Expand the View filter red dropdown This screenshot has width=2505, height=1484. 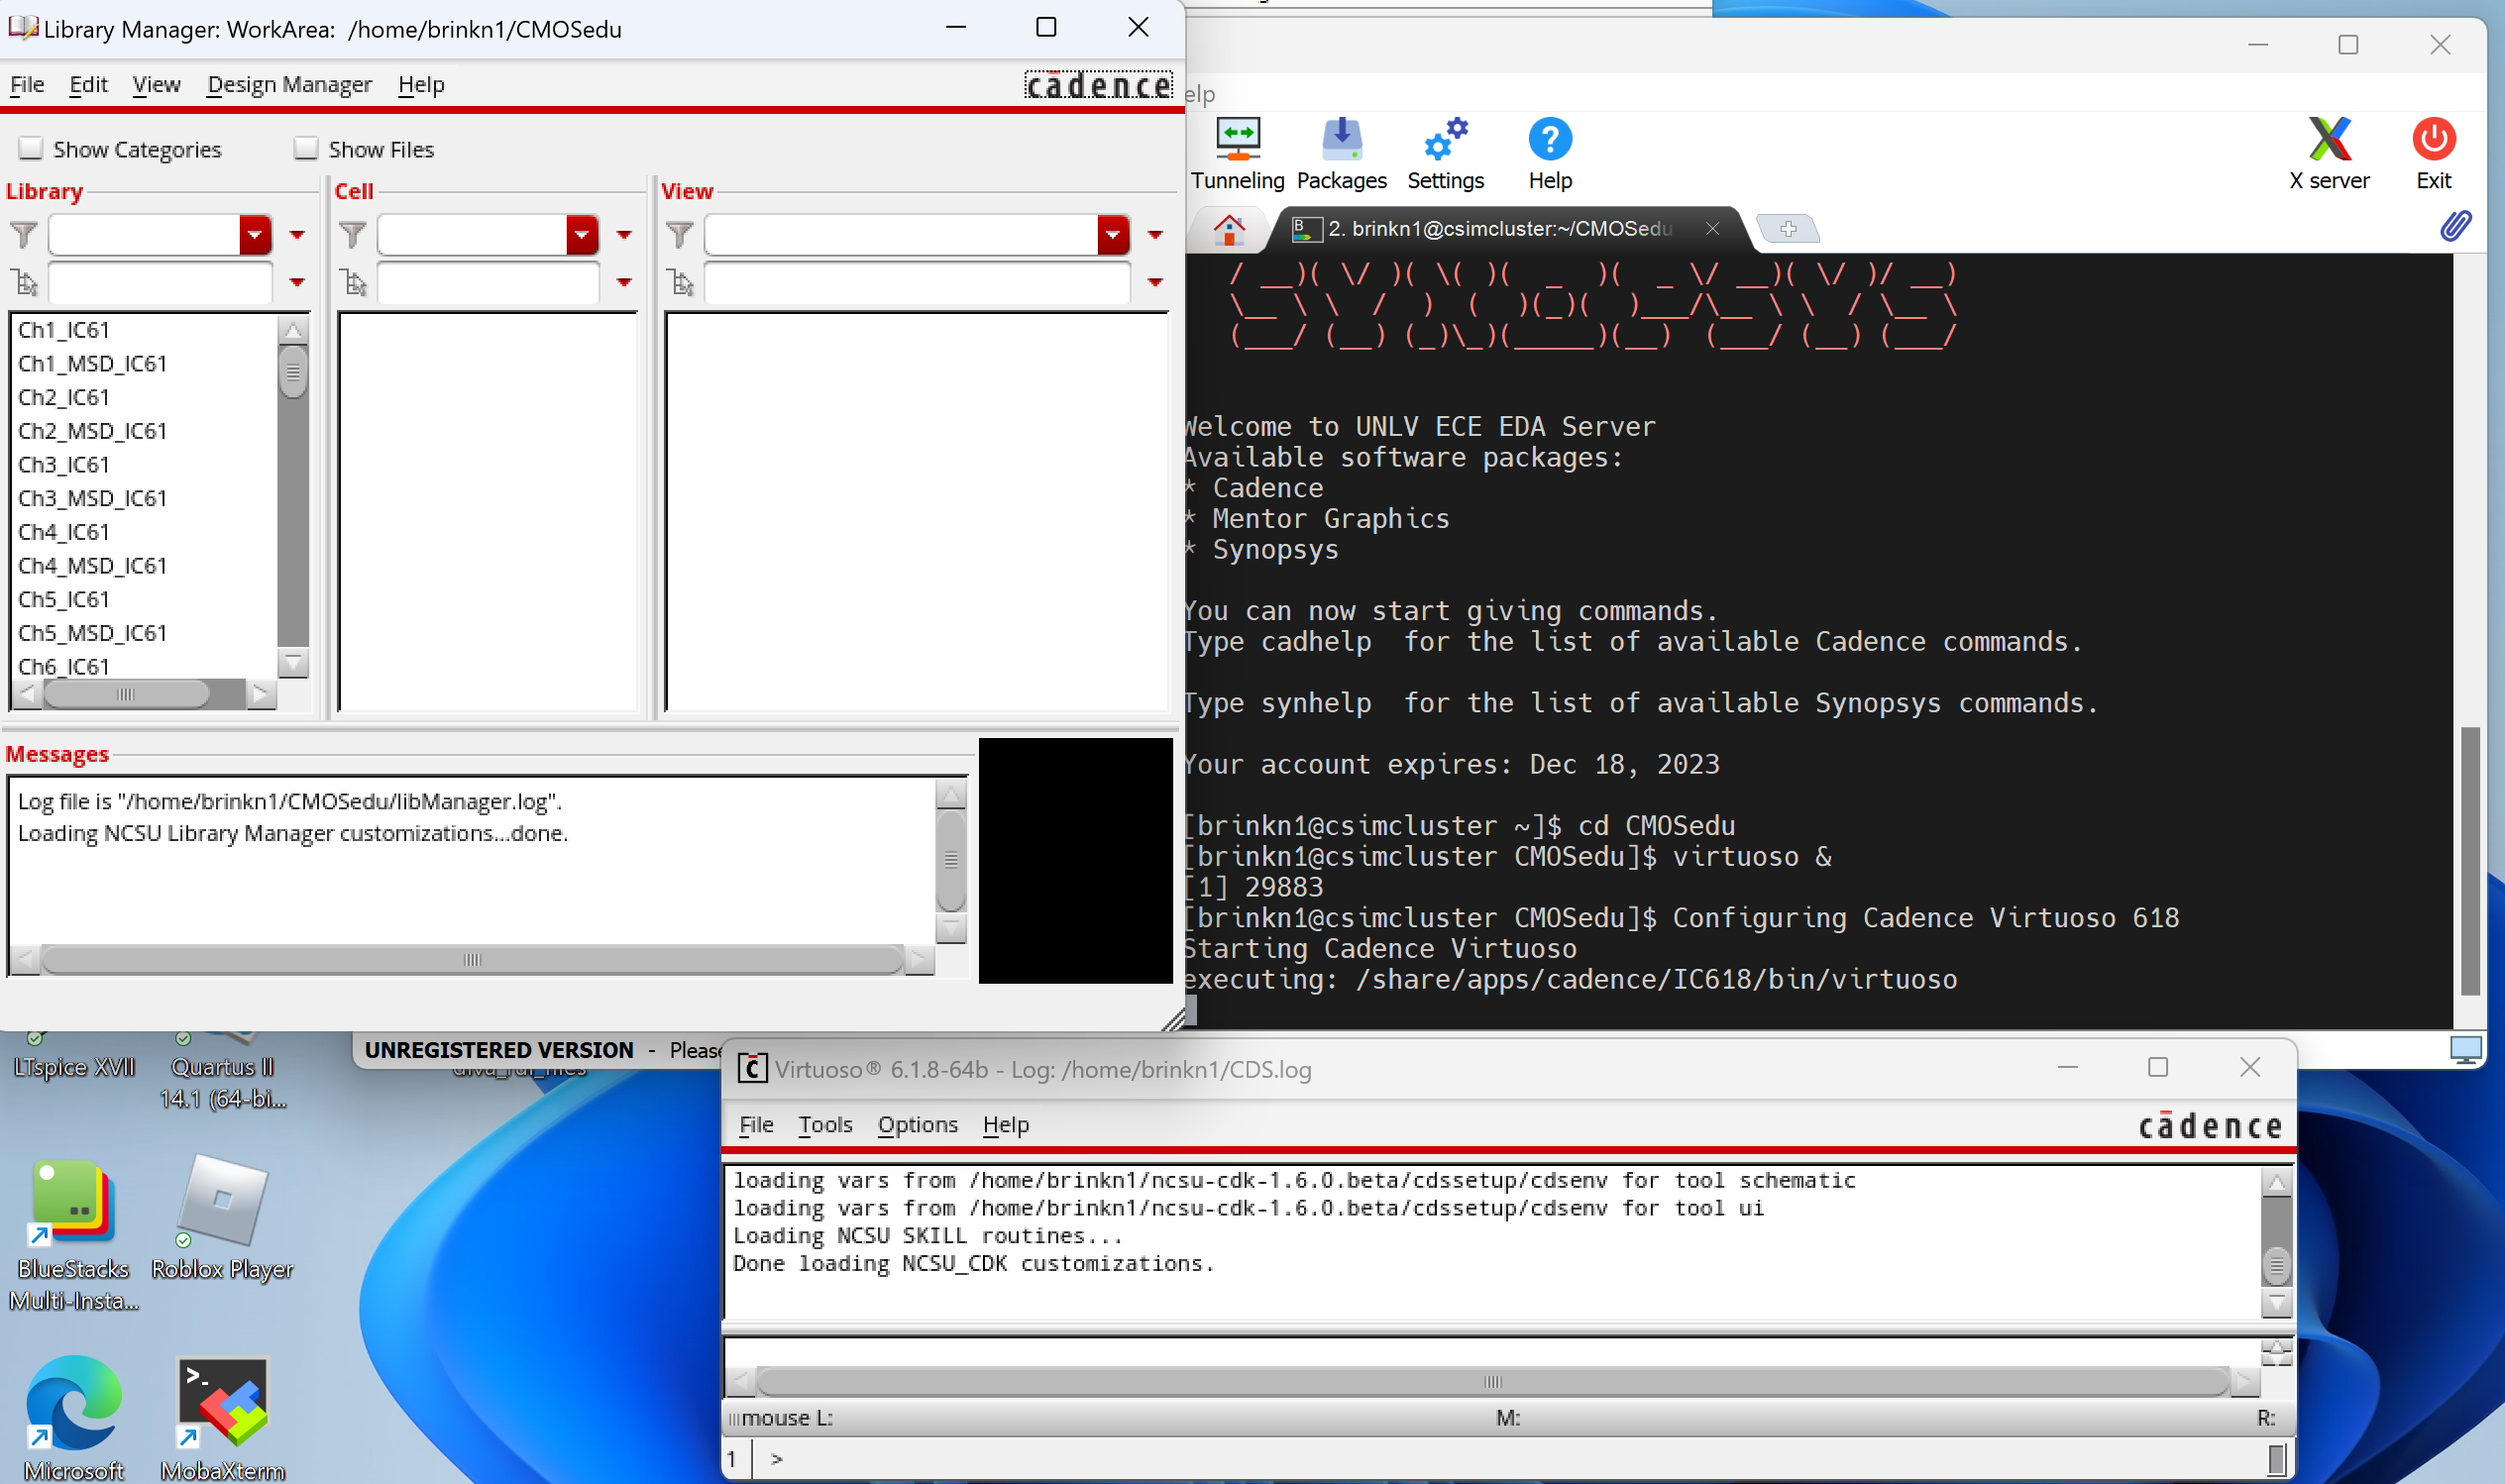click(1112, 235)
